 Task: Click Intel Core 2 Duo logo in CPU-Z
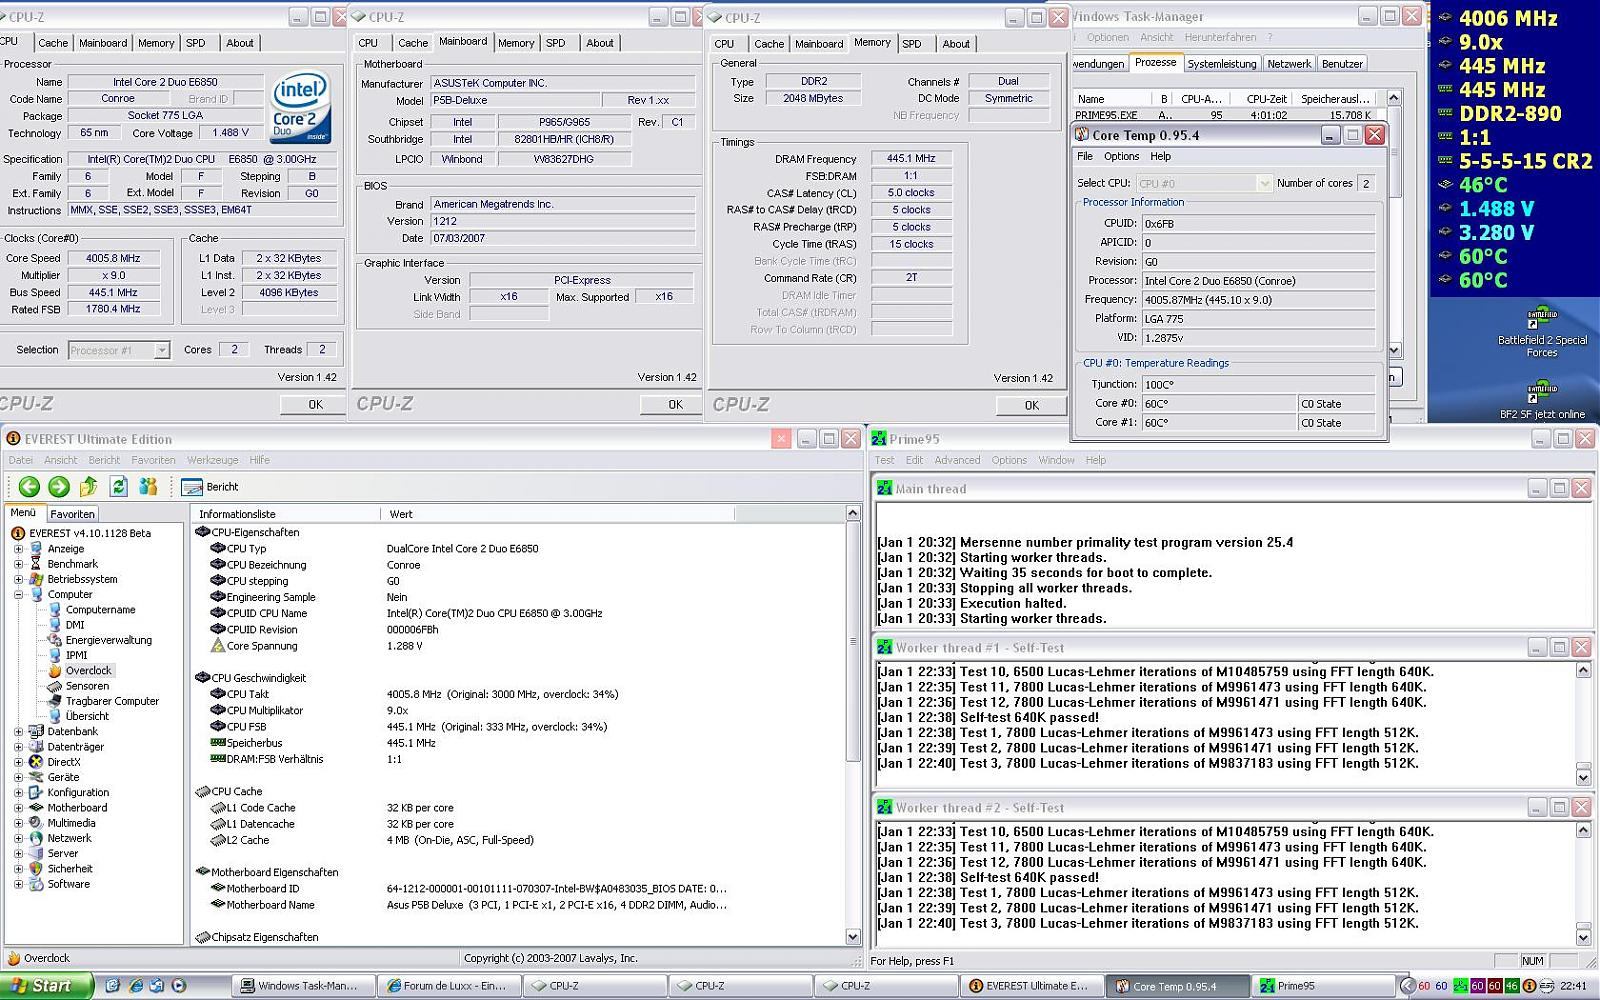click(x=300, y=108)
